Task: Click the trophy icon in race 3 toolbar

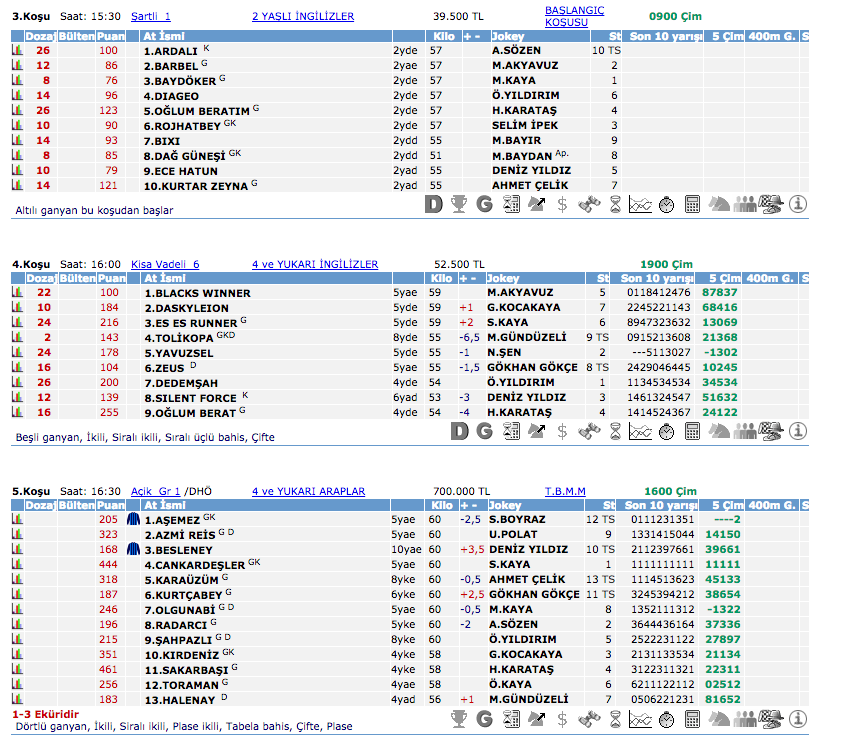Action: [459, 204]
